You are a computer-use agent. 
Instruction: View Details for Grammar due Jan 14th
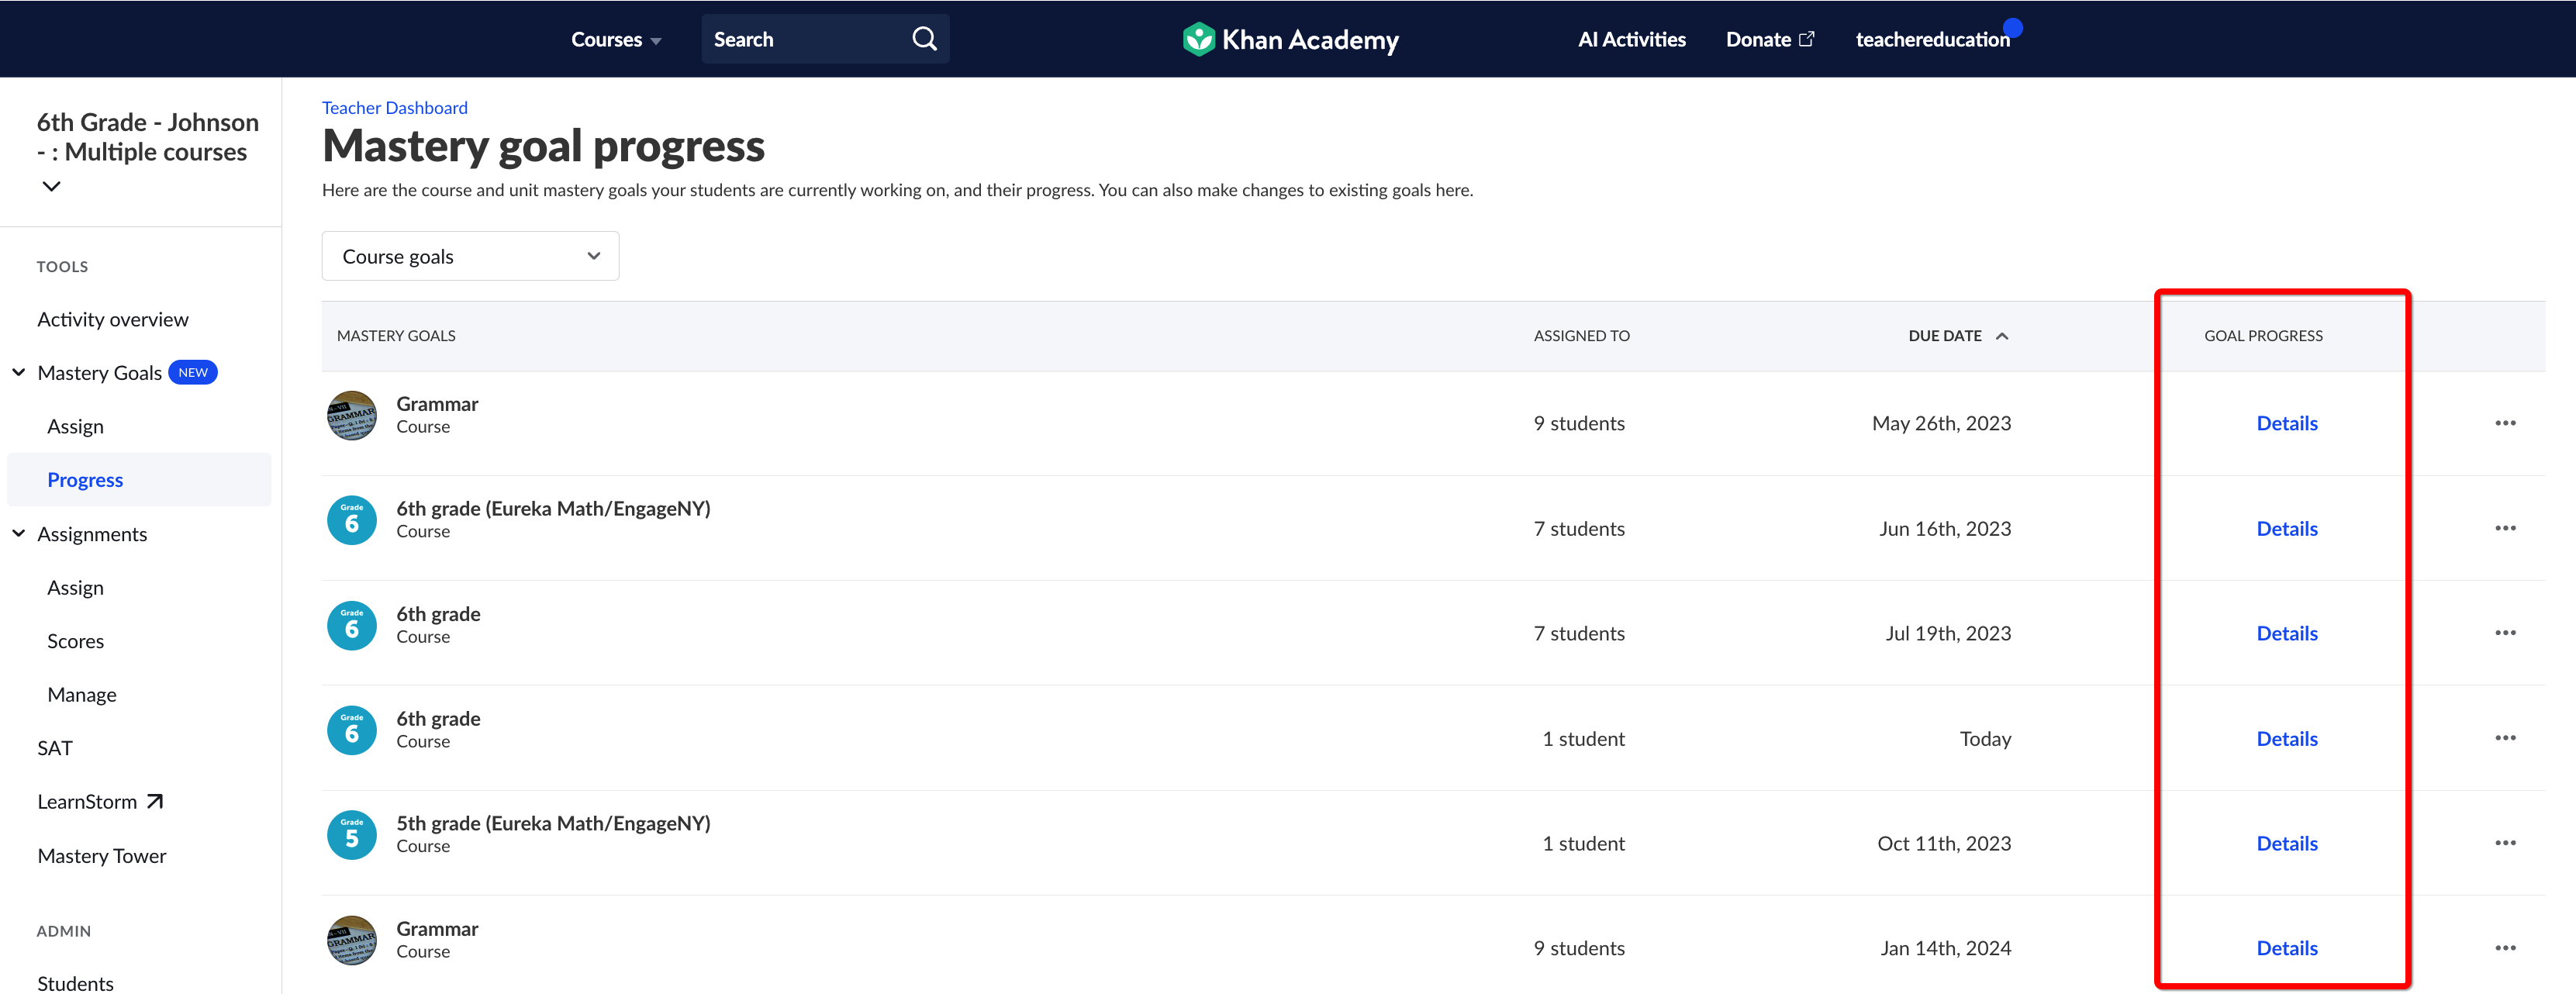pyautogui.click(x=2286, y=948)
